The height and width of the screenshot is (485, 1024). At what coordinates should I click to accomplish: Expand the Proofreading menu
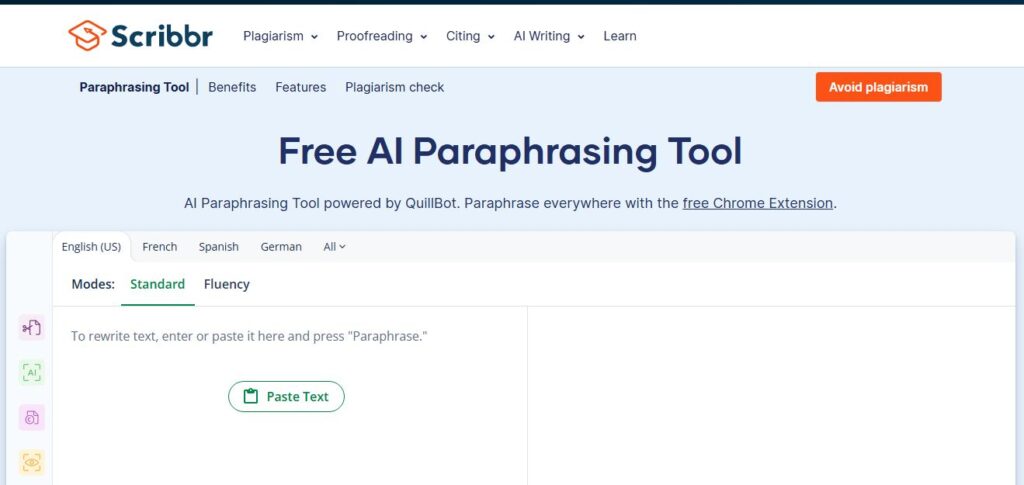coord(382,36)
